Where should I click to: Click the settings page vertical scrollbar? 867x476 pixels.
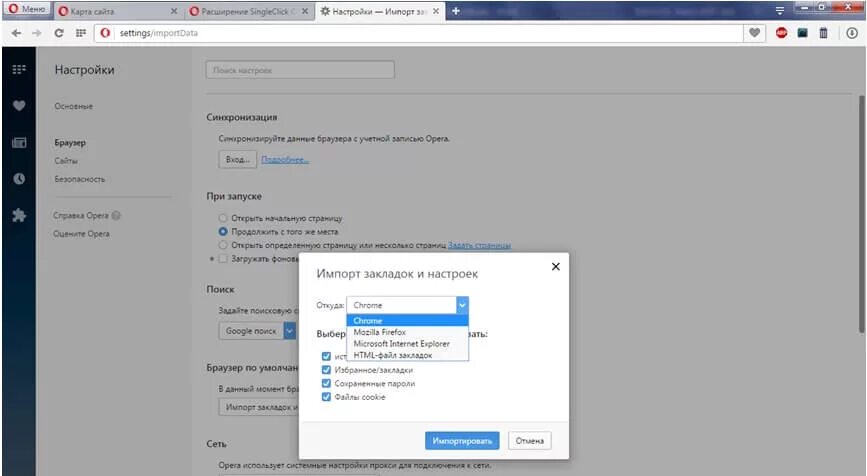(861, 214)
